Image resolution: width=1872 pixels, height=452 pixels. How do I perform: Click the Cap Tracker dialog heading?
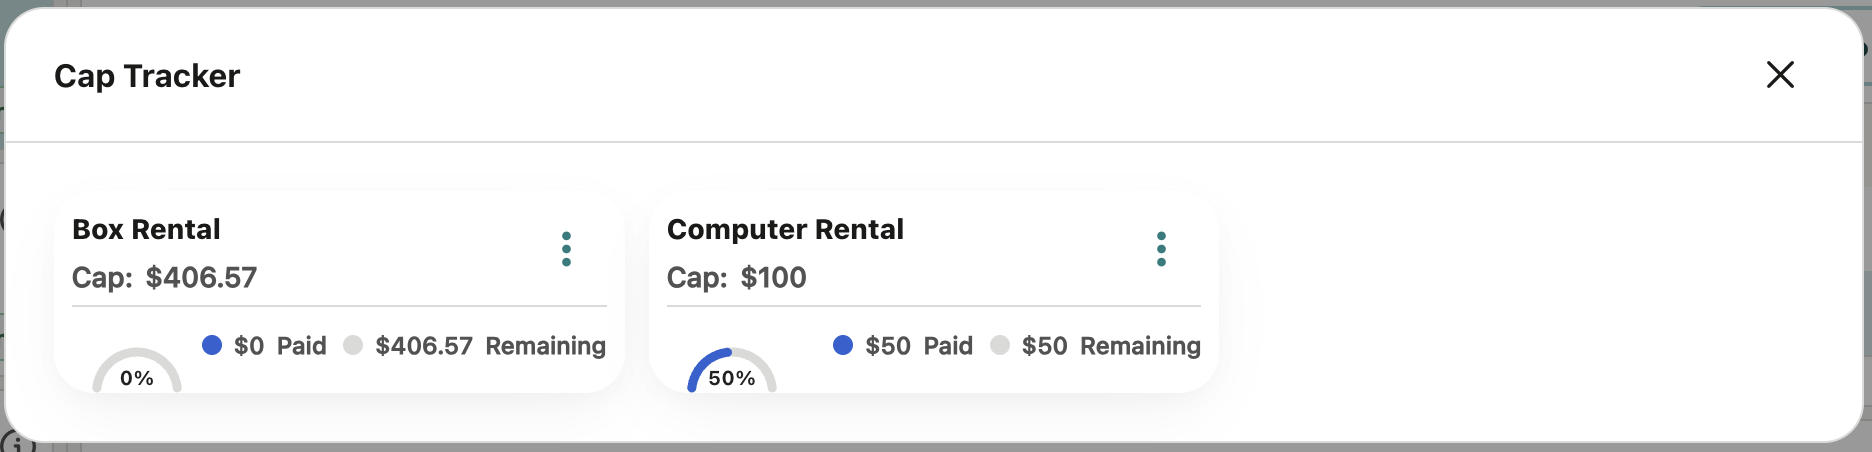(147, 76)
